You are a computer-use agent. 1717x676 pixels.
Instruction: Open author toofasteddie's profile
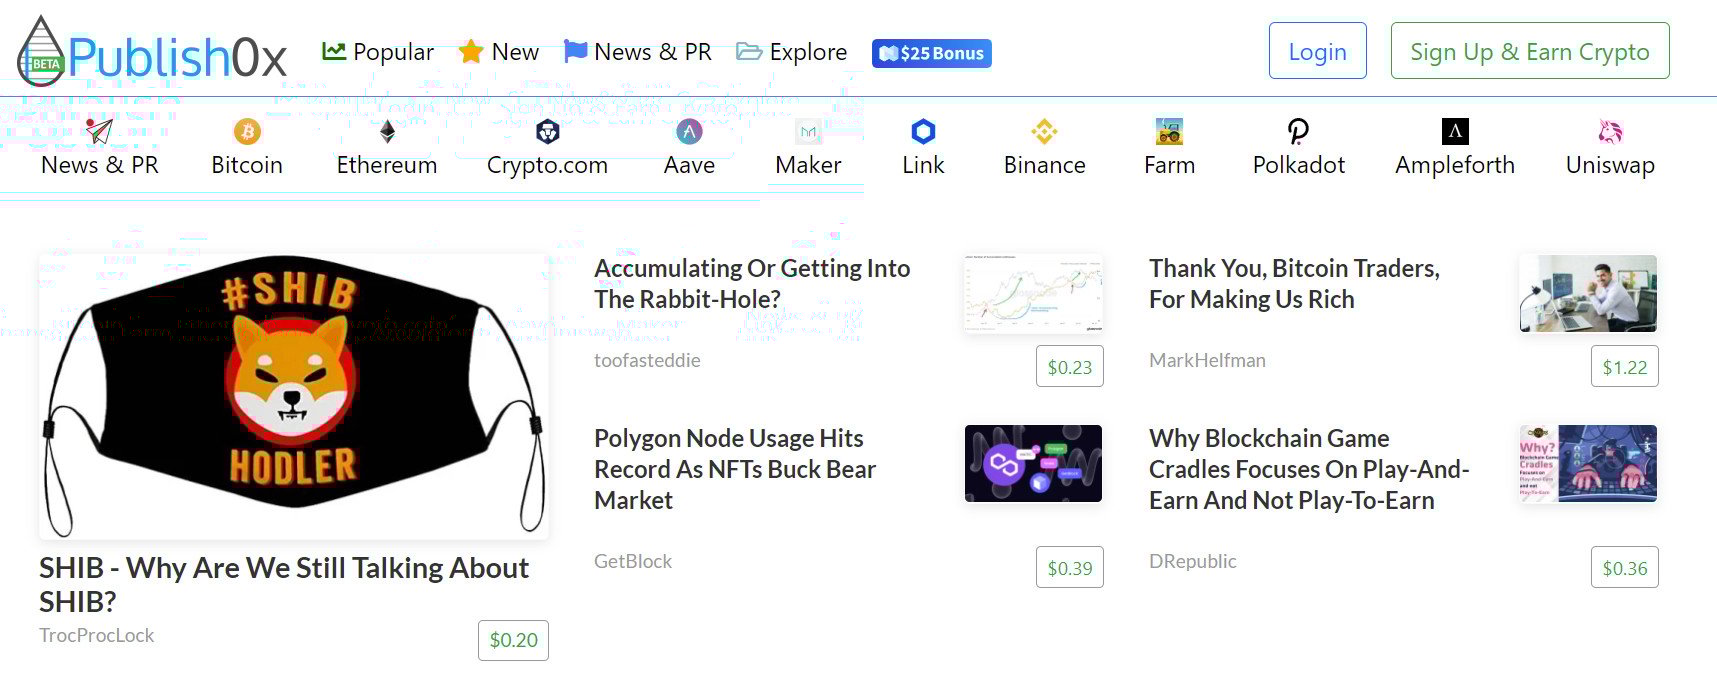click(x=647, y=360)
